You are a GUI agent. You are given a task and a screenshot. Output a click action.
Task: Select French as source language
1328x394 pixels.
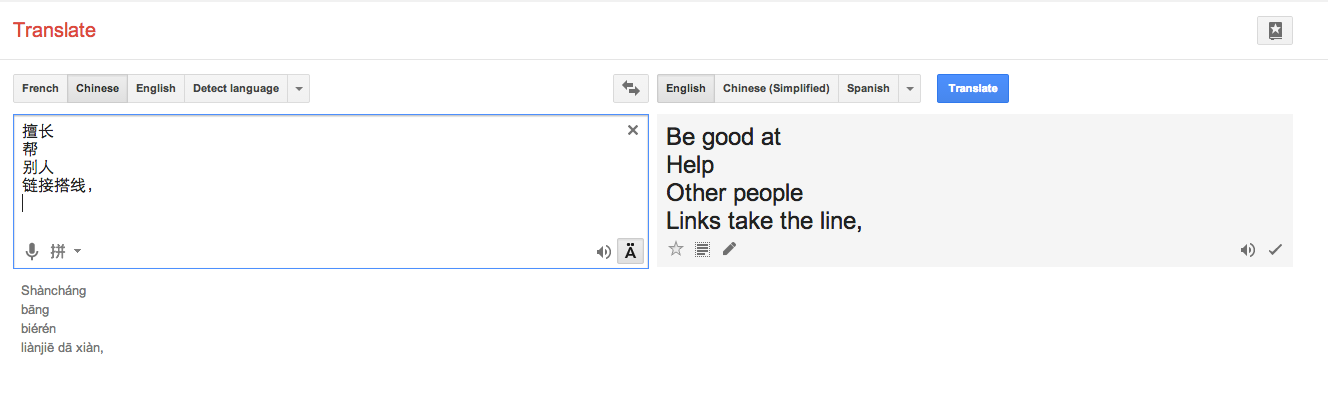click(40, 88)
